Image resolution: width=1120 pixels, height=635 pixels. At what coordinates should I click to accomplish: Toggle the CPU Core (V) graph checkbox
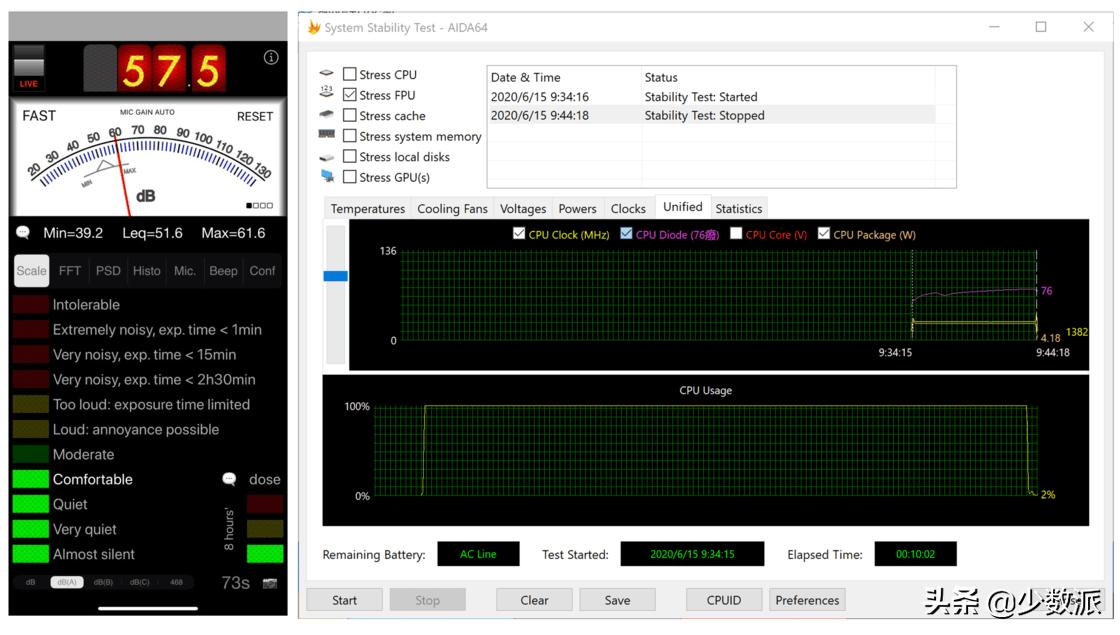click(x=736, y=234)
